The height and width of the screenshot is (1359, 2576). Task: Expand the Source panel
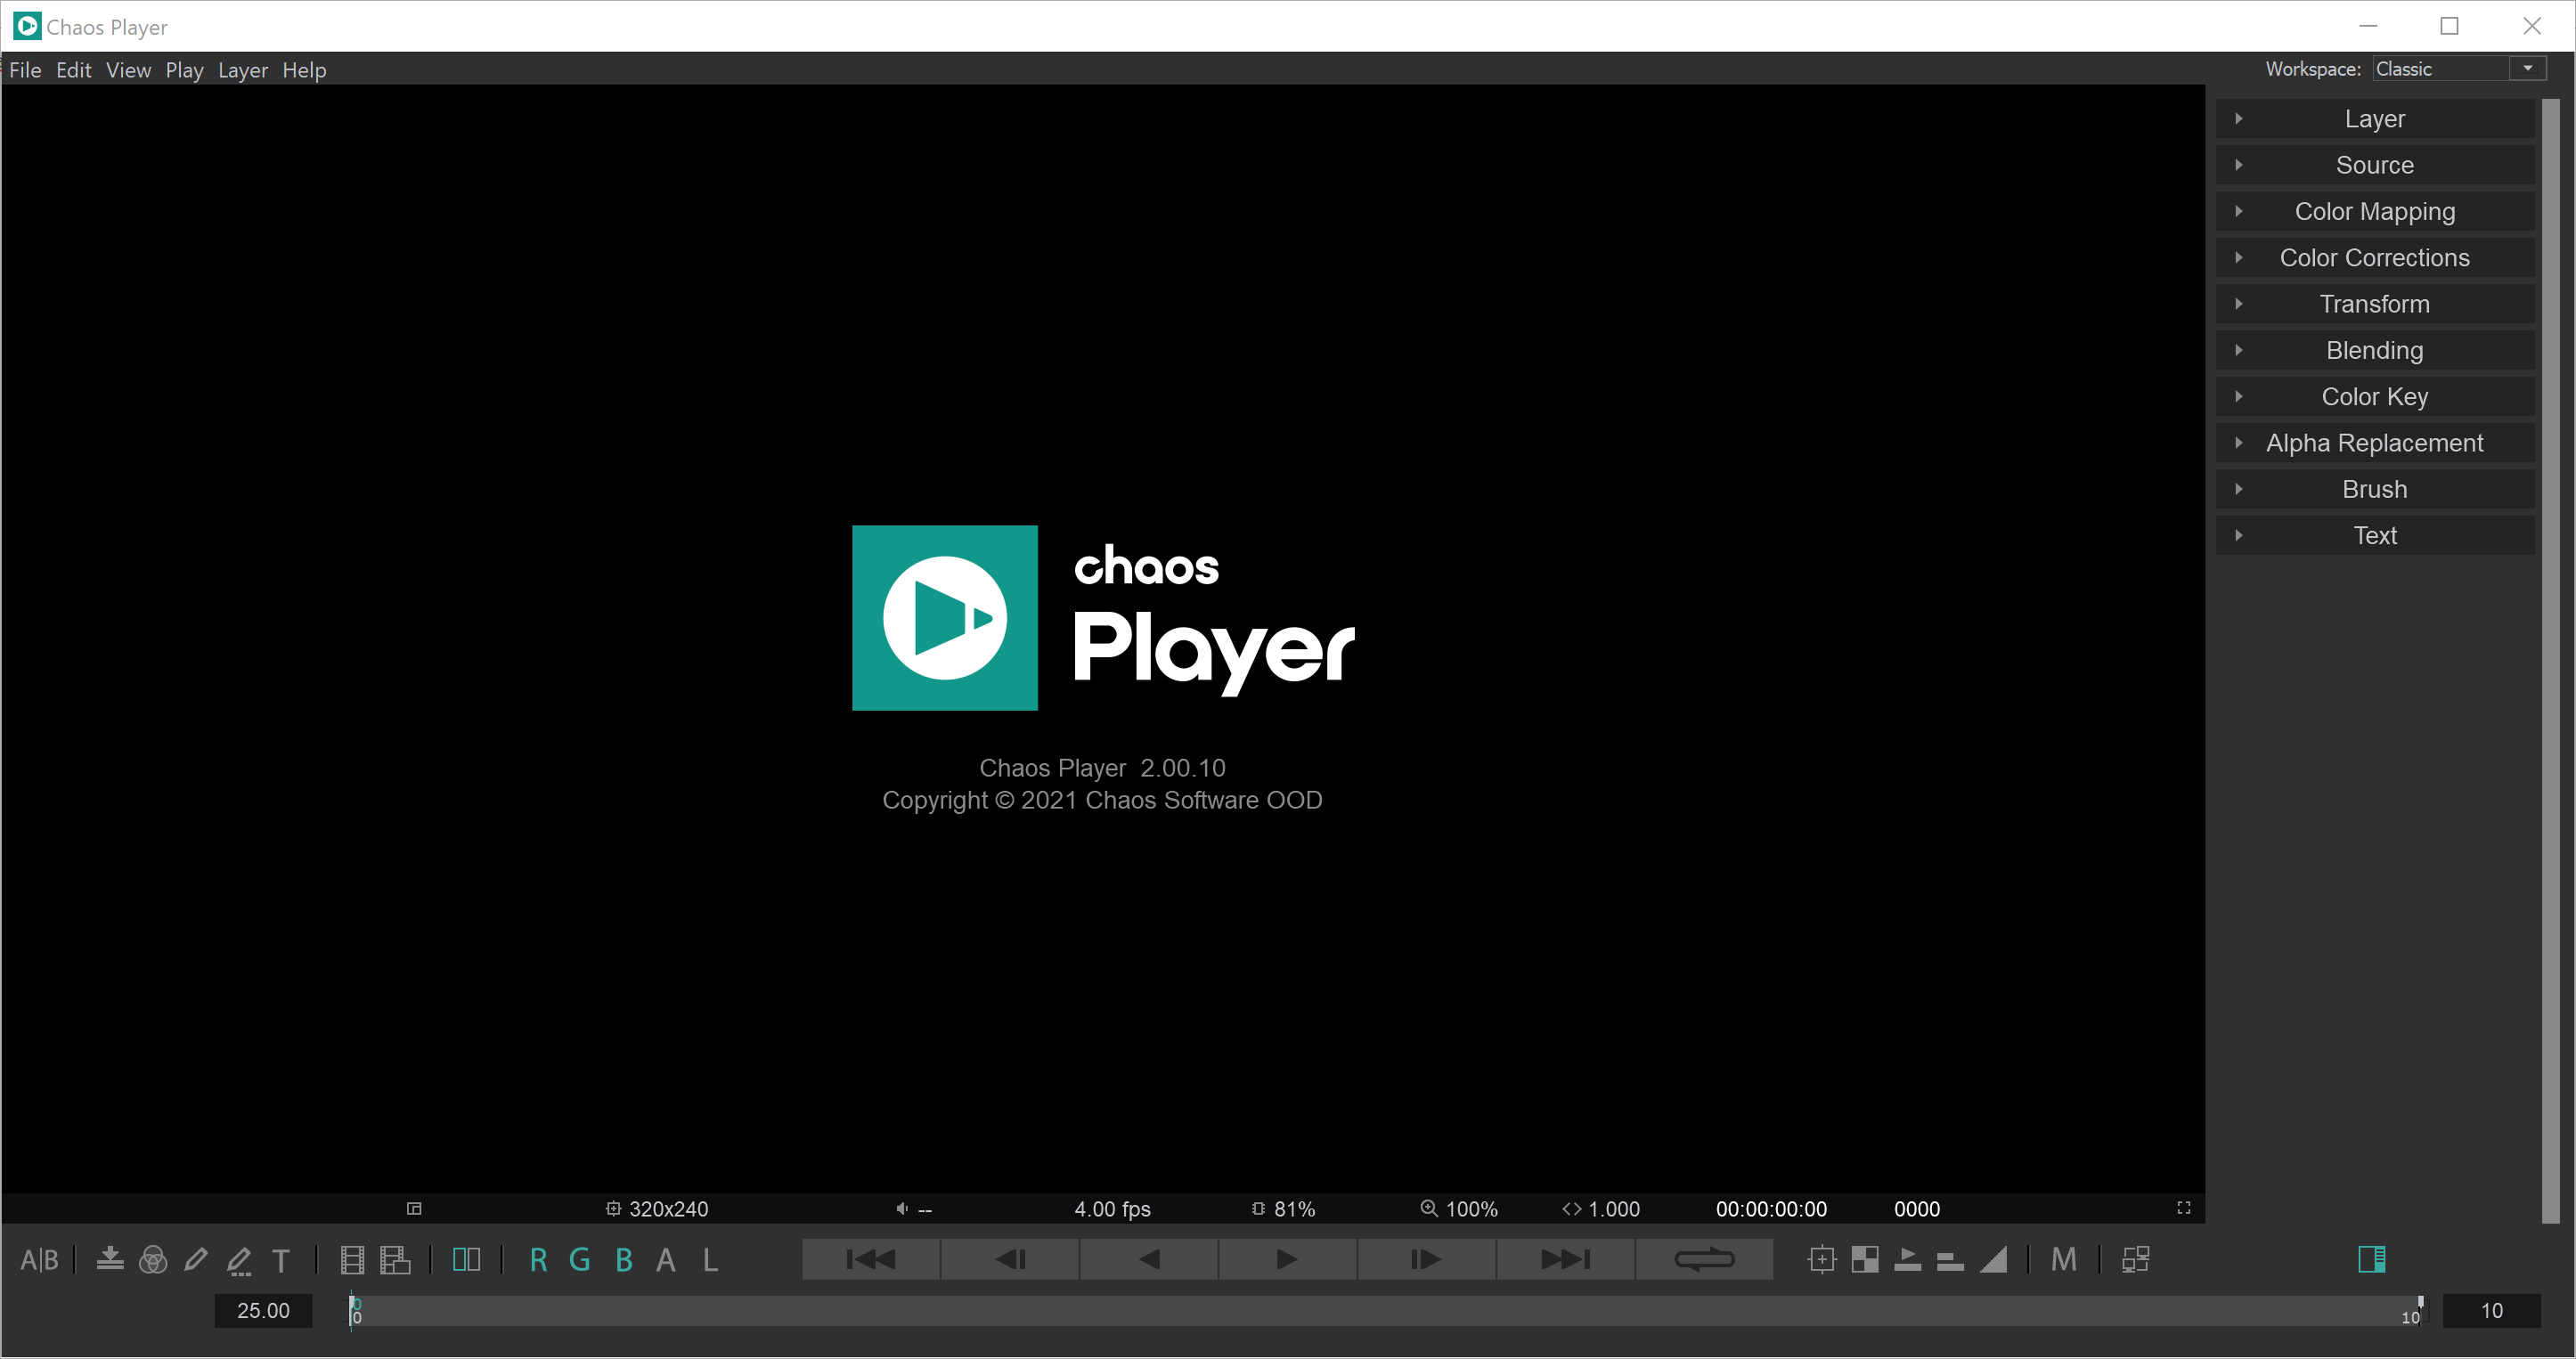(x=2375, y=165)
